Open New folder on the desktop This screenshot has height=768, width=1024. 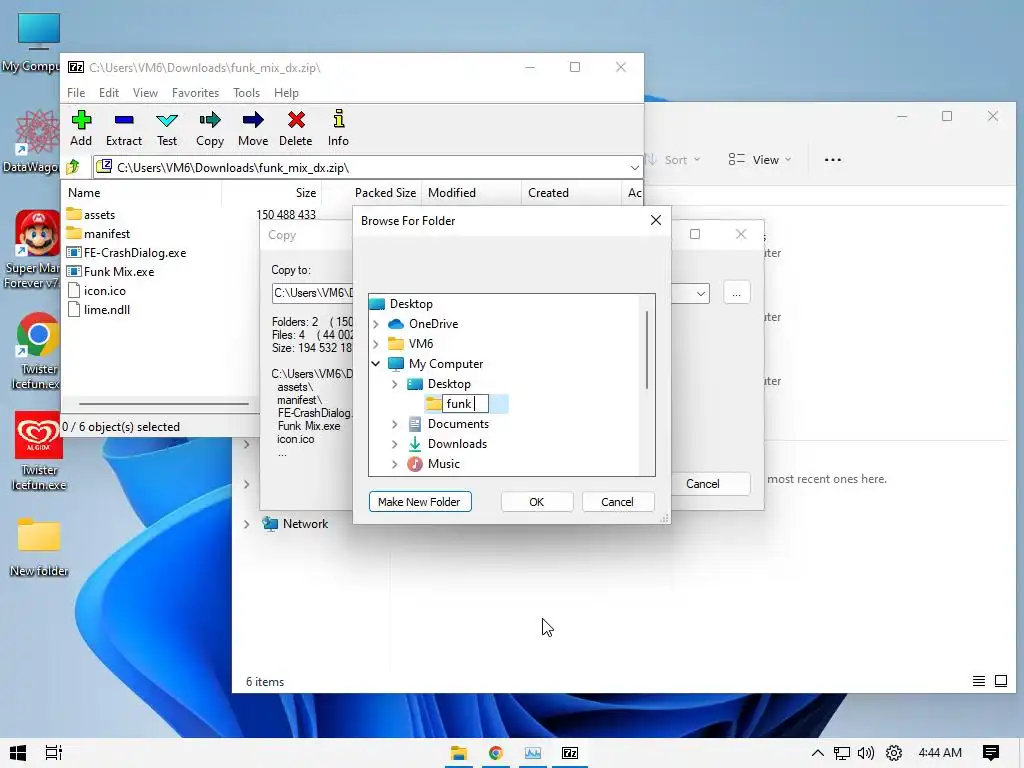[39, 547]
